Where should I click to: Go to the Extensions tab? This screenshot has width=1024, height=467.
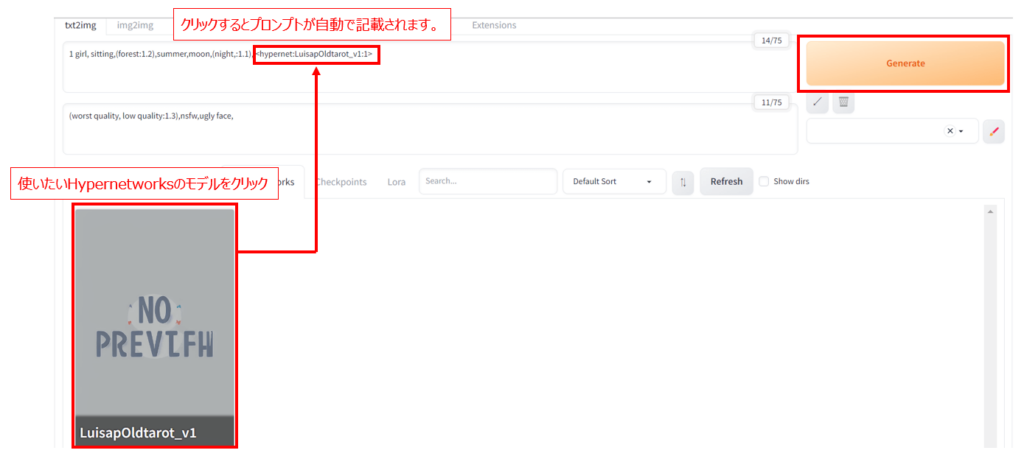click(x=494, y=24)
